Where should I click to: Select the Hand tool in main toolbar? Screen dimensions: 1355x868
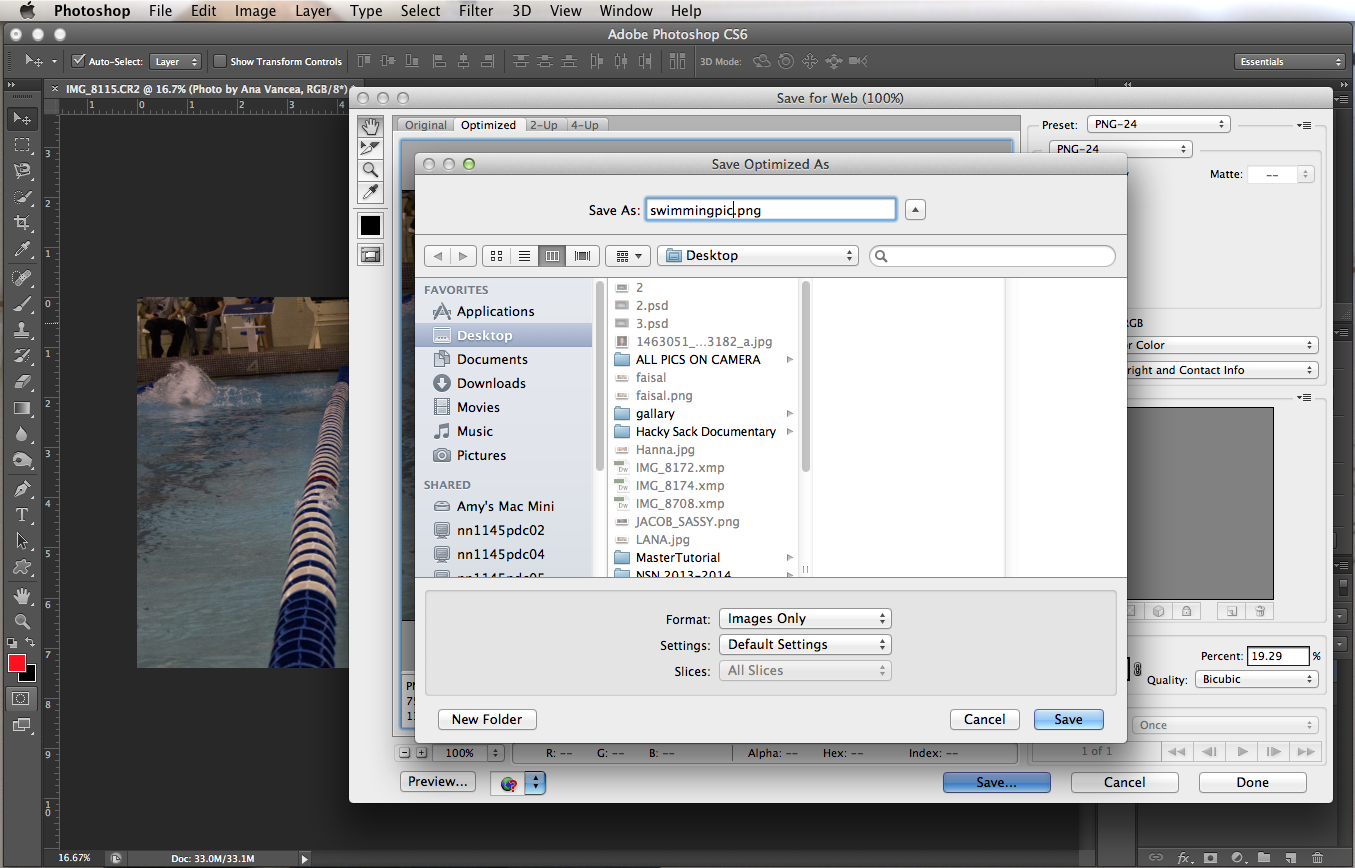coord(21,596)
